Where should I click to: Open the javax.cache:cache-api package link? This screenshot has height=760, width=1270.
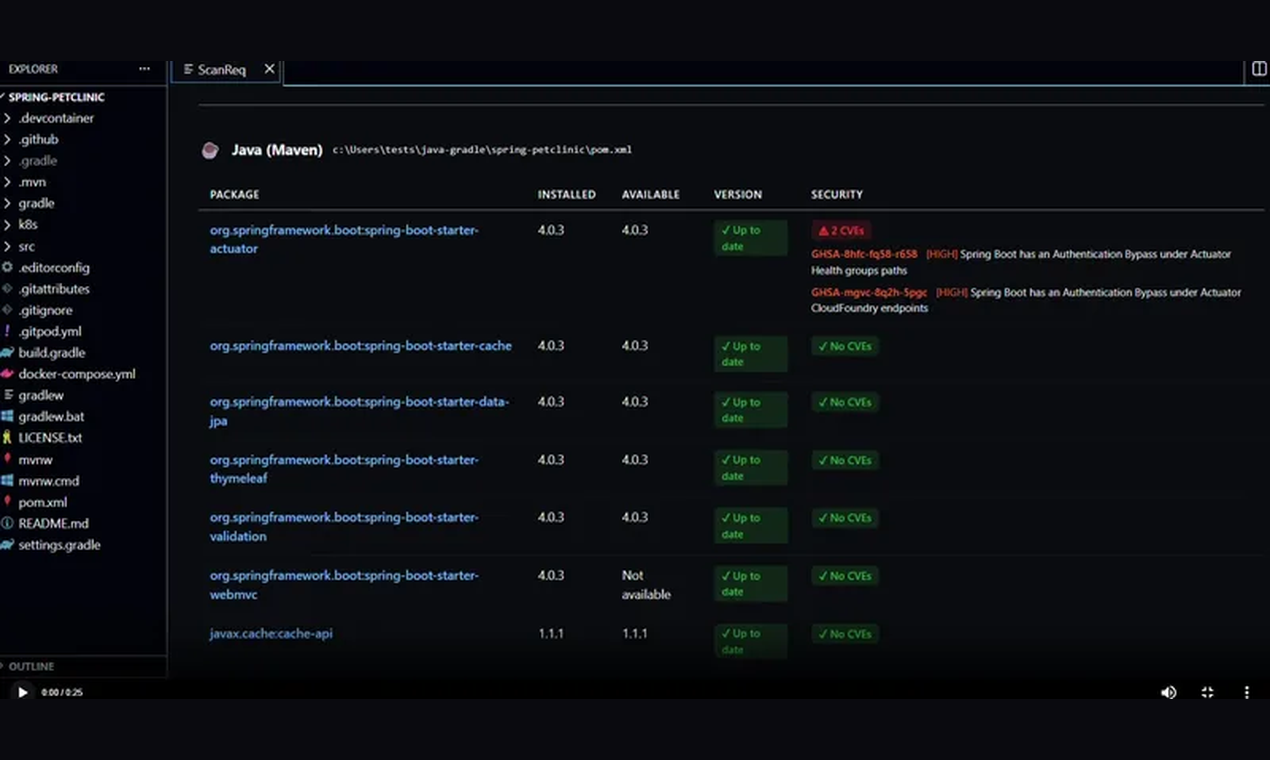coord(271,634)
